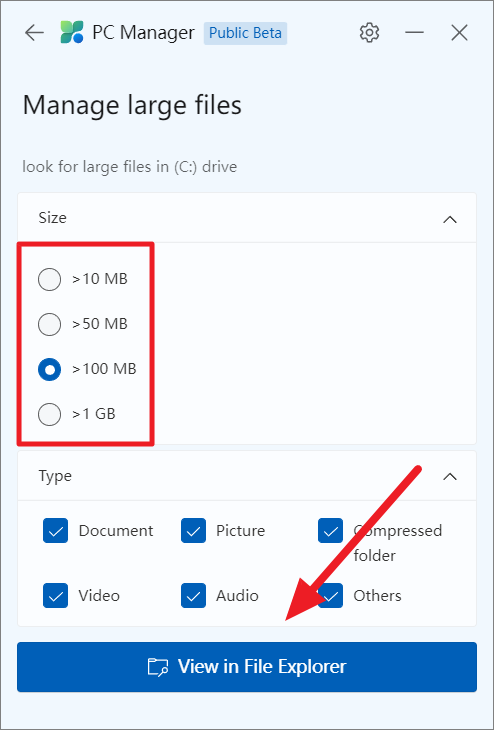
Task: Open settings via the gear icon
Action: (369, 33)
